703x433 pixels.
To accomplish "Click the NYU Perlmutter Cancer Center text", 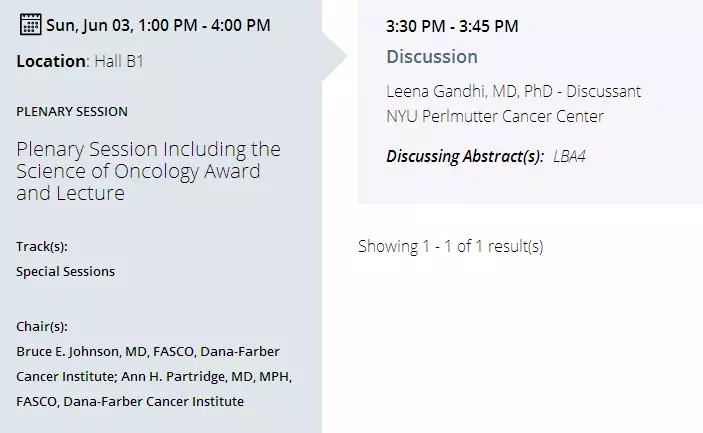I will 495,117.
